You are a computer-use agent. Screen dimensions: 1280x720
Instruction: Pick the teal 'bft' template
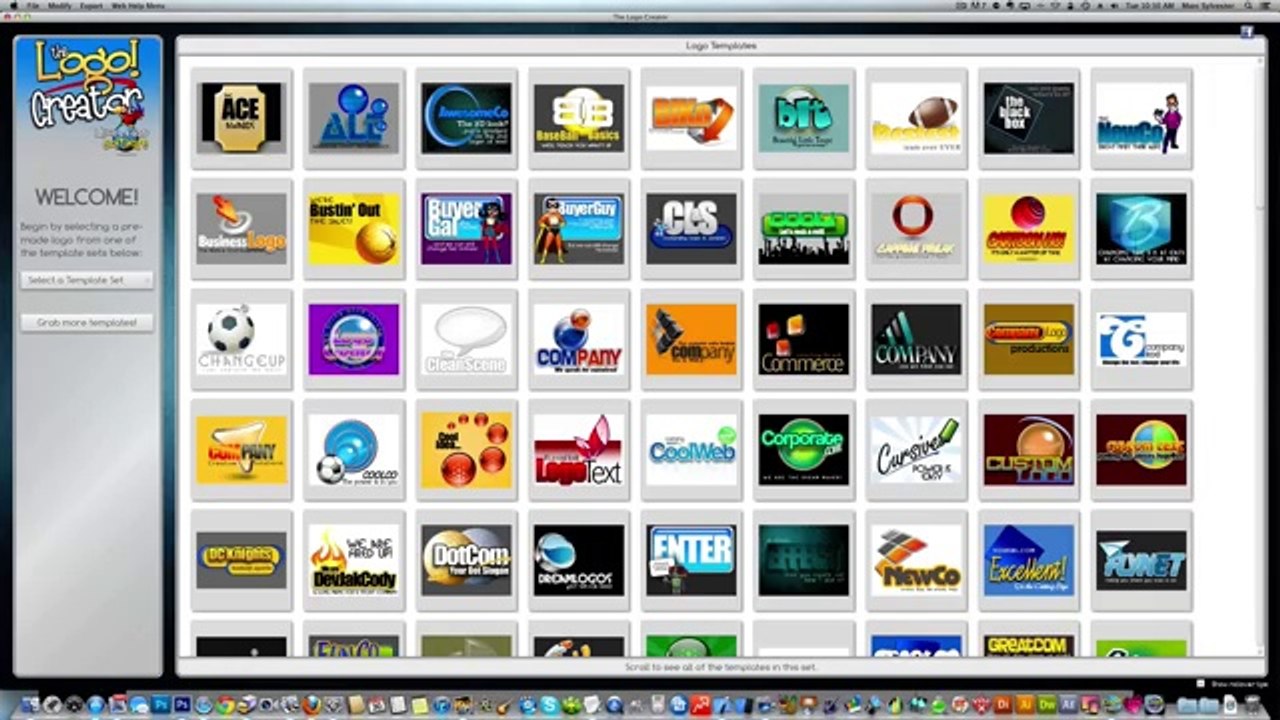pyautogui.click(x=803, y=118)
